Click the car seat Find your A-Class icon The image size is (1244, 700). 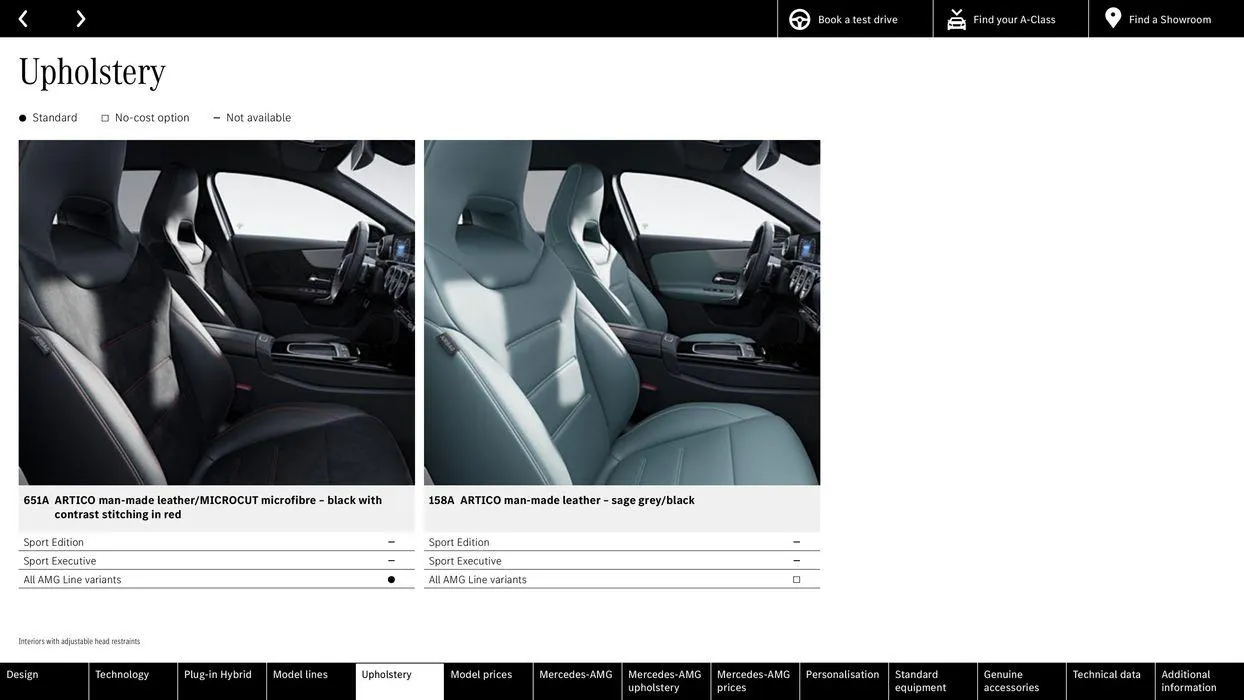pos(956,20)
